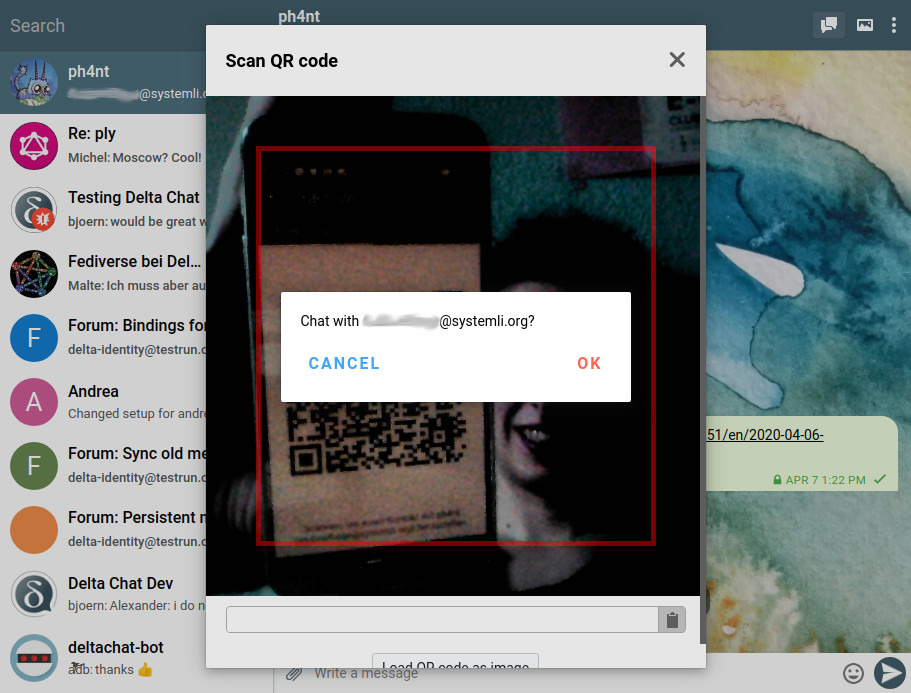Open the Testing Delta Chat conversation
911x693 pixels.
[x=133, y=197]
